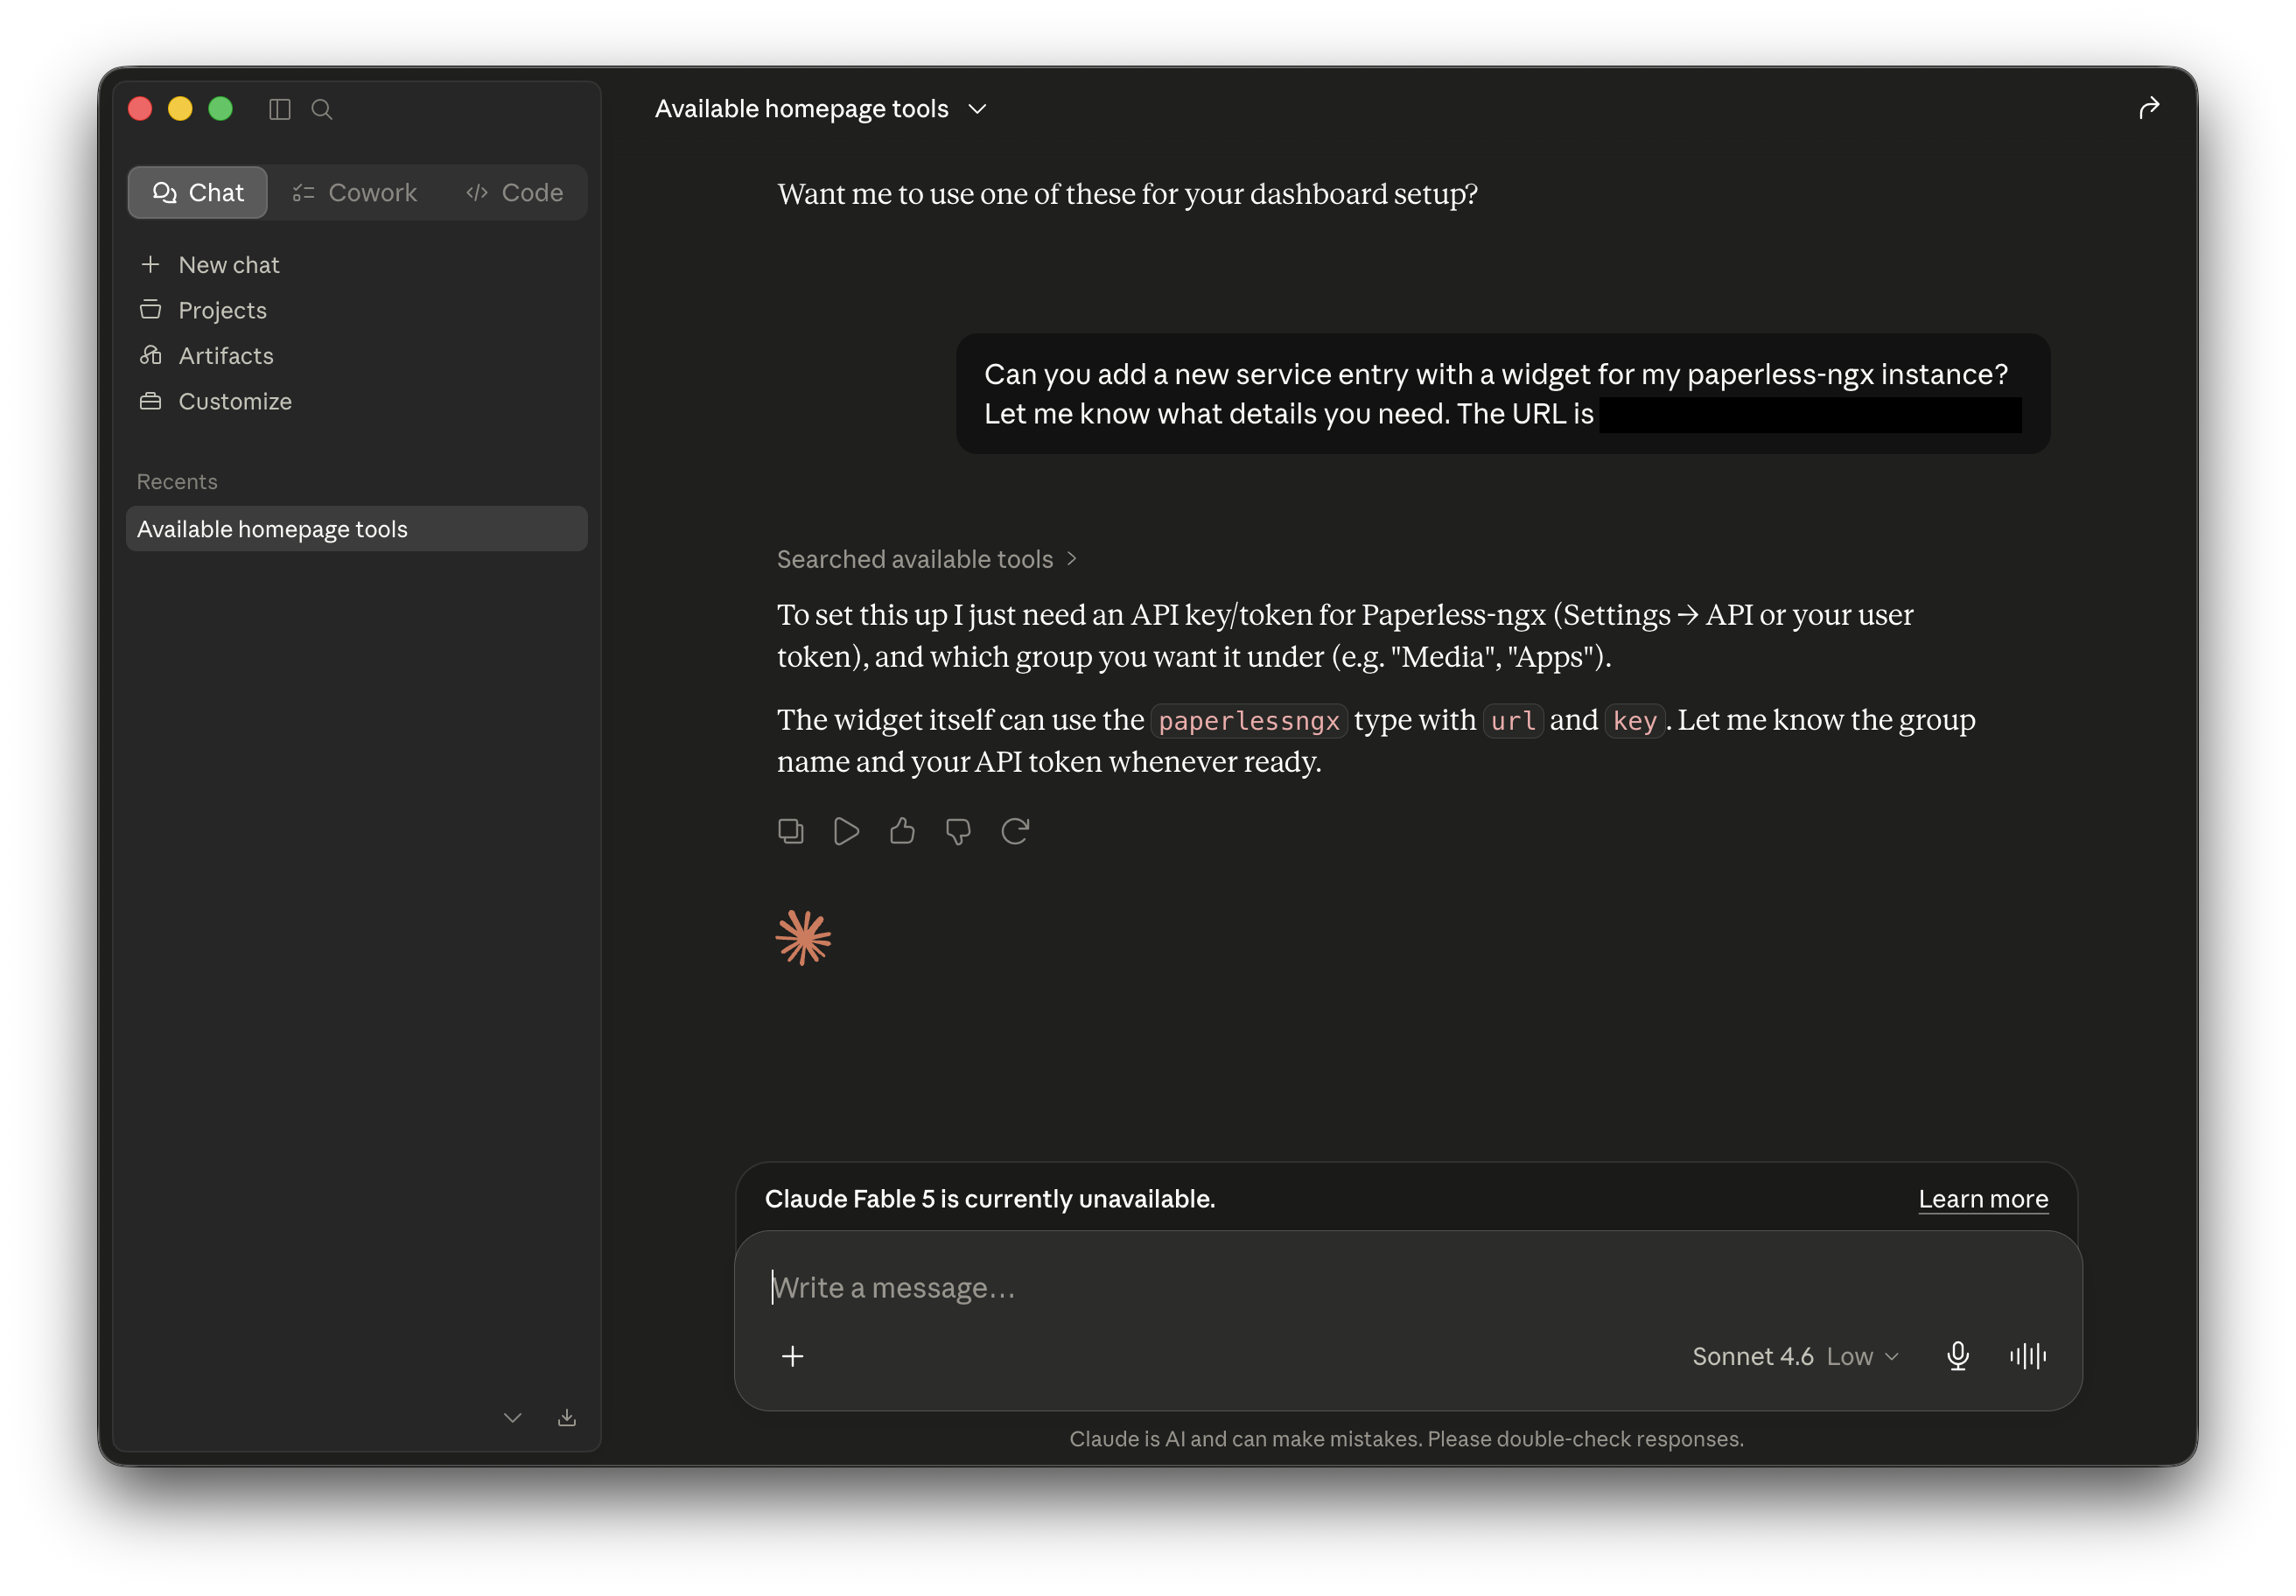Click the 'Claude is AI and can make mistakes' disclaimer
The width and height of the screenshot is (2296, 1596).
[x=1407, y=1439]
